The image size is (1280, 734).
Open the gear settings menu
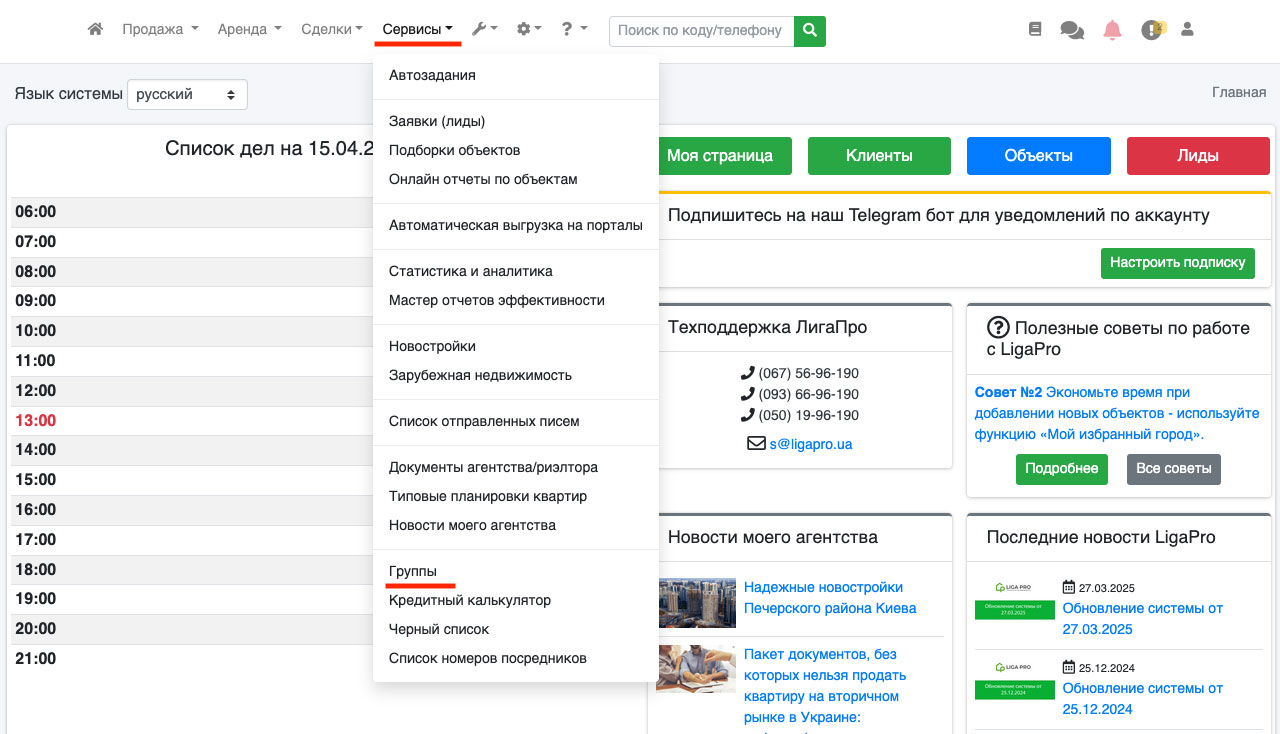[x=528, y=30]
